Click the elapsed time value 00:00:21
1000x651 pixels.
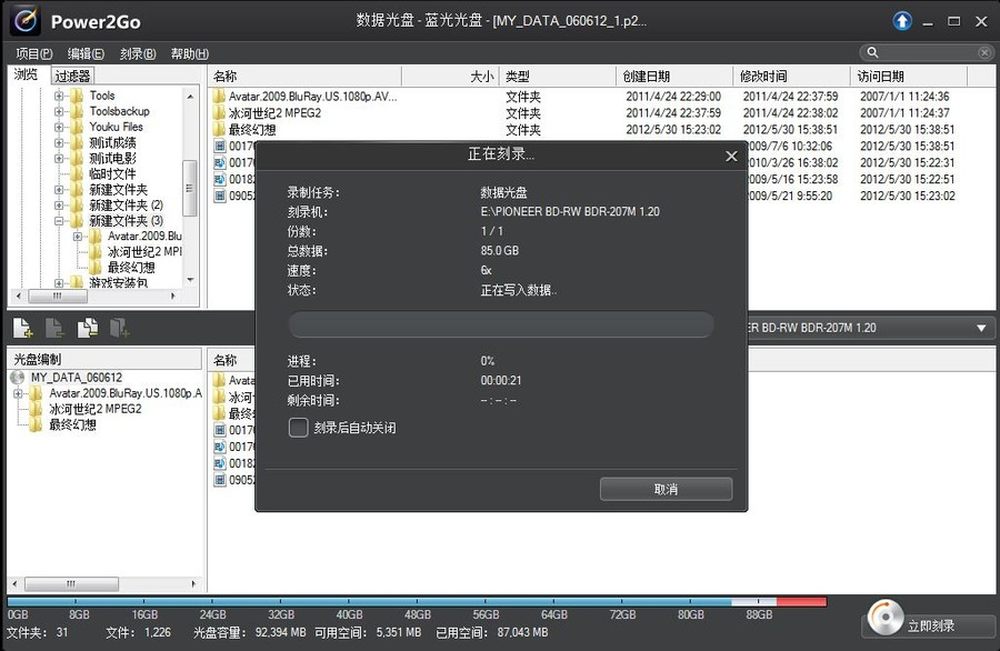(x=501, y=380)
